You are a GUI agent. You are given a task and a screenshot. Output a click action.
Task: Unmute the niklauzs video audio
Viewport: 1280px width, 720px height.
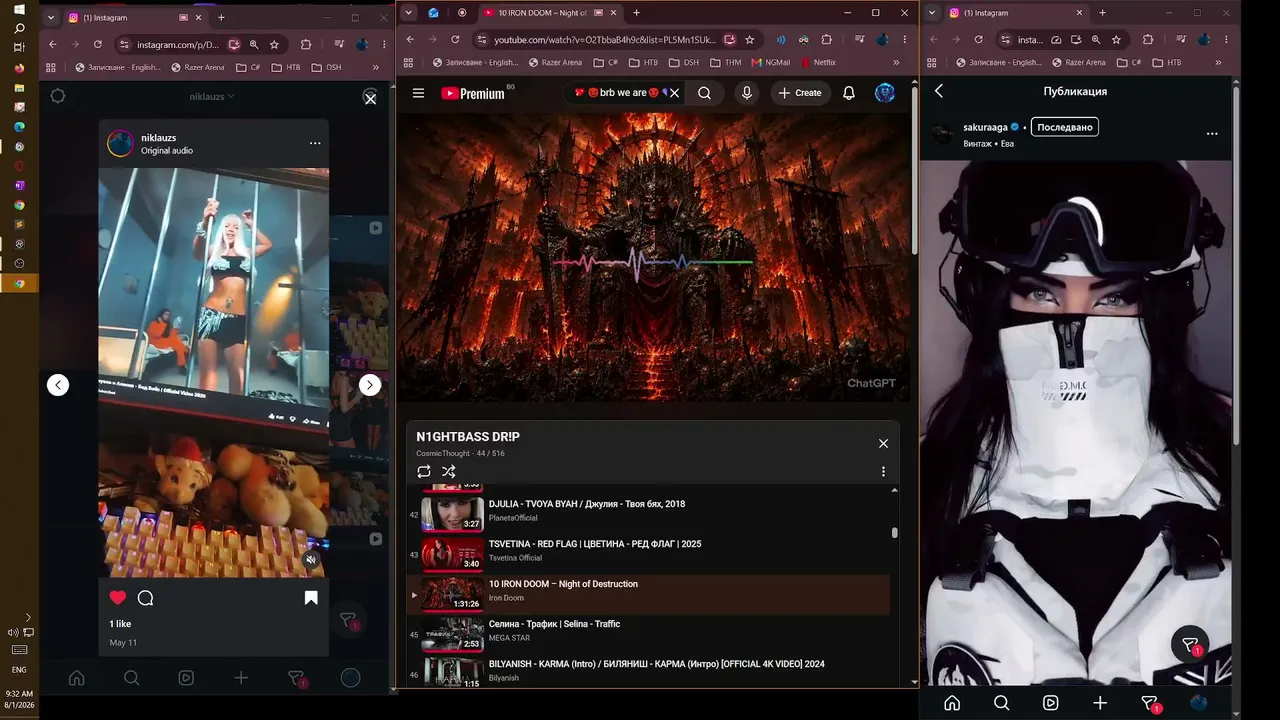click(311, 560)
